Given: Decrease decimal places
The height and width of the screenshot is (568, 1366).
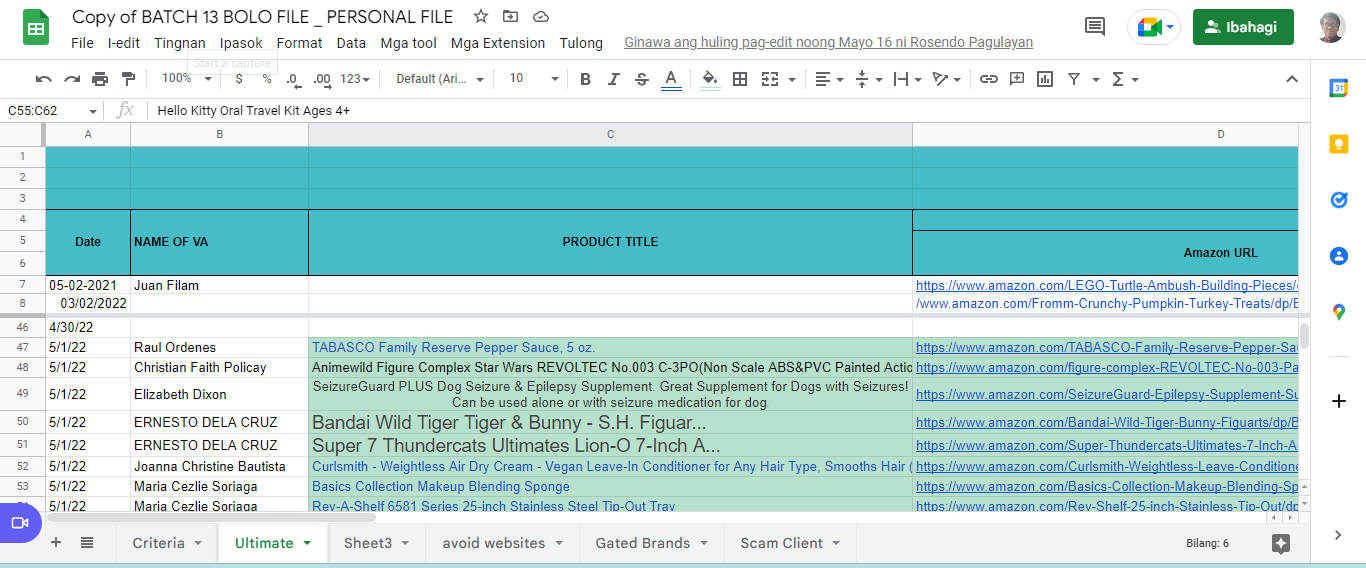Looking at the screenshot, I should tap(293, 79).
